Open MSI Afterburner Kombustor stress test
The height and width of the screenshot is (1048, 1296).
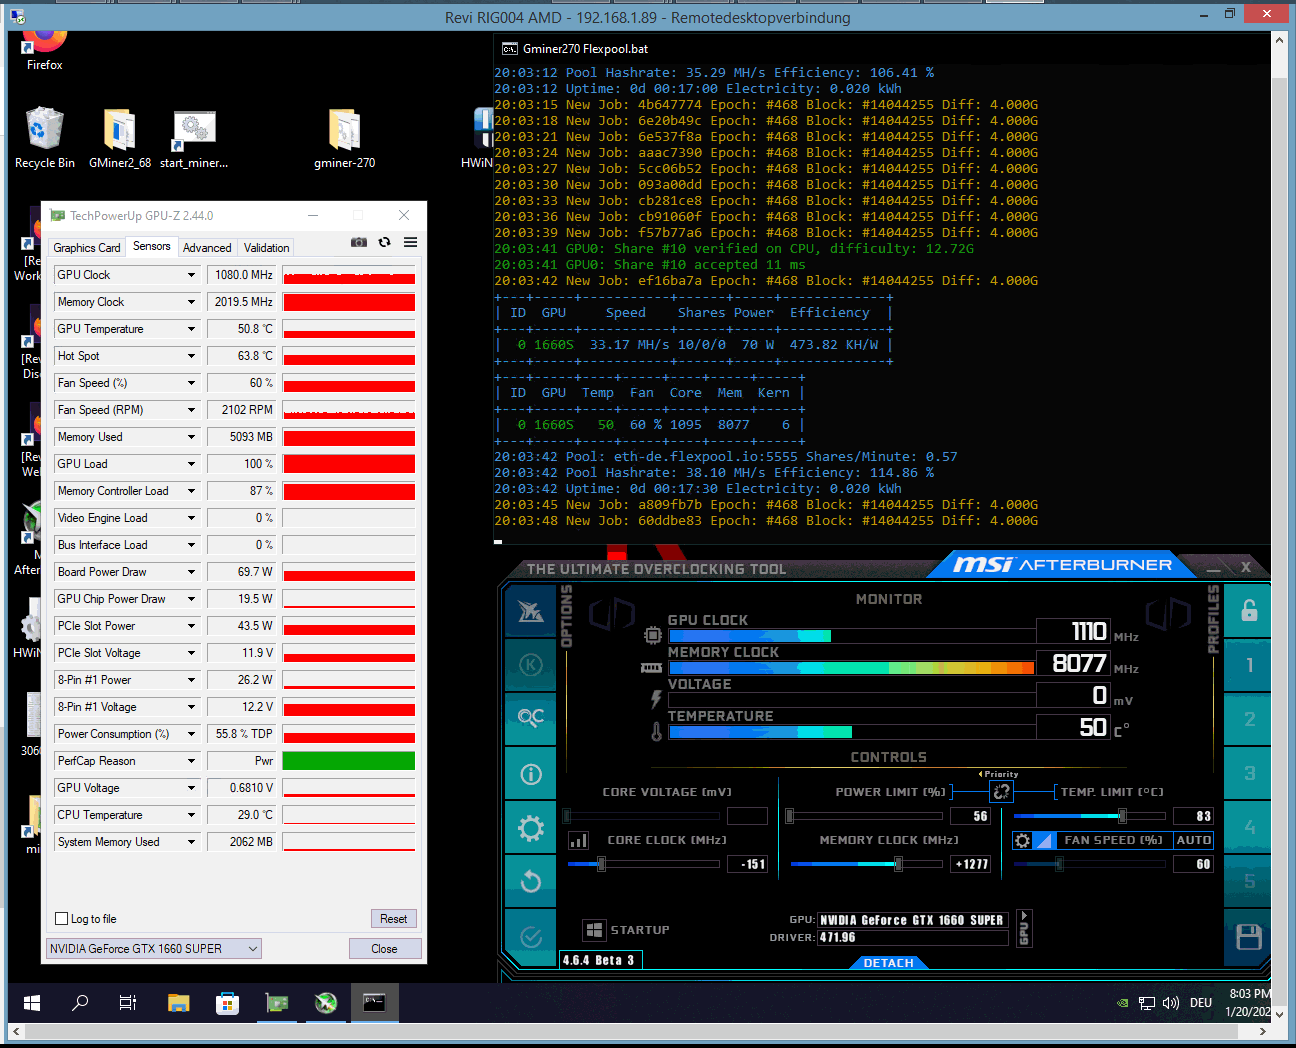click(x=531, y=665)
